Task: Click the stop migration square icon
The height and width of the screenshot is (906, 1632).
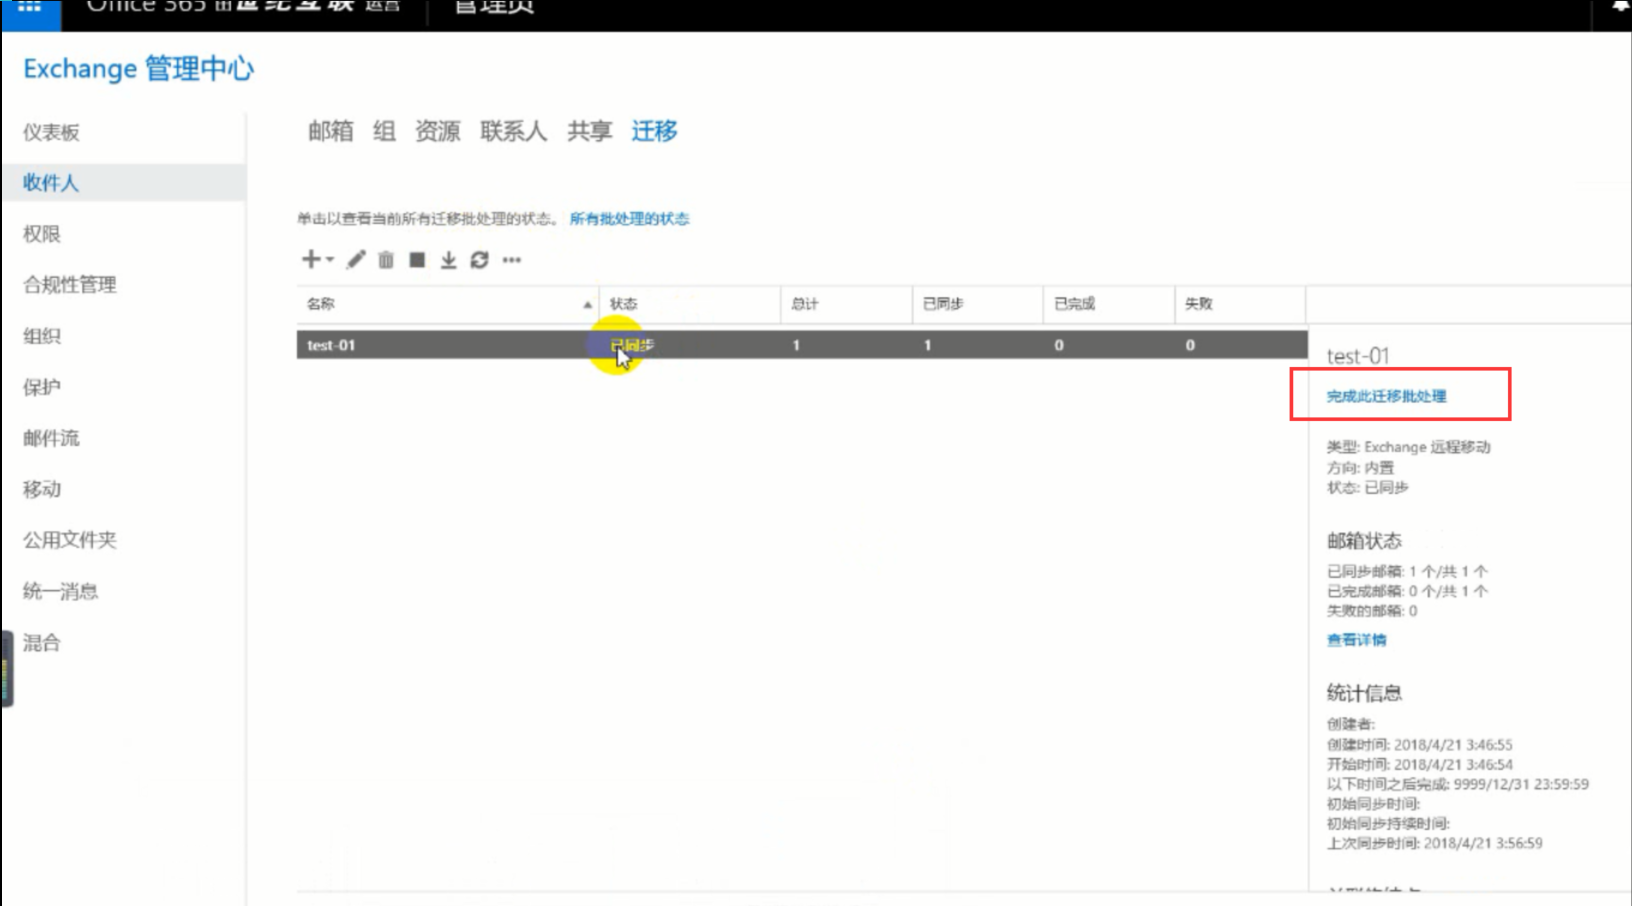Action: [x=417, y=260]
